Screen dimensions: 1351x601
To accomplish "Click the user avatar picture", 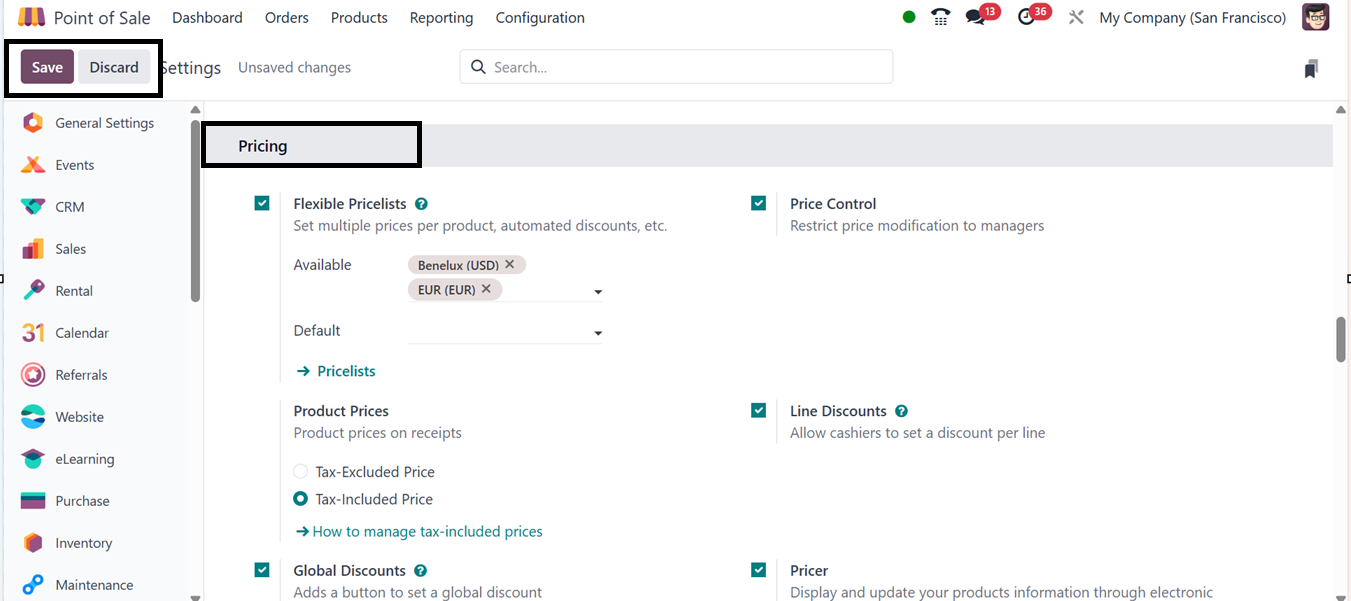I will [1315, 17].
